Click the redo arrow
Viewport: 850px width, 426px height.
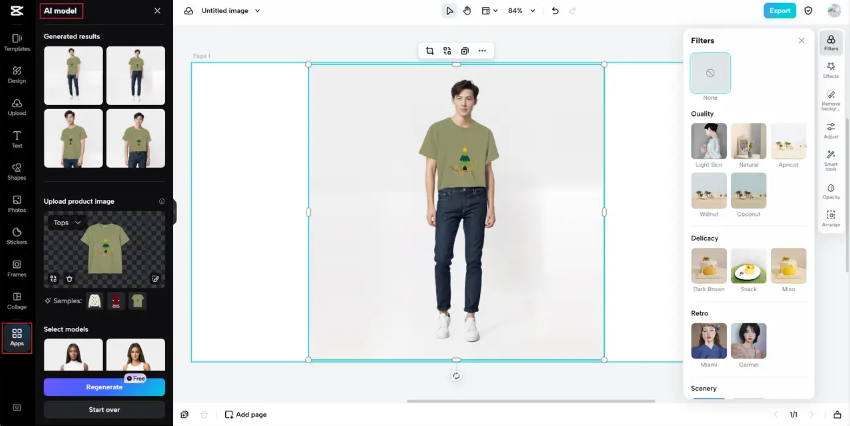click(572, 11)
